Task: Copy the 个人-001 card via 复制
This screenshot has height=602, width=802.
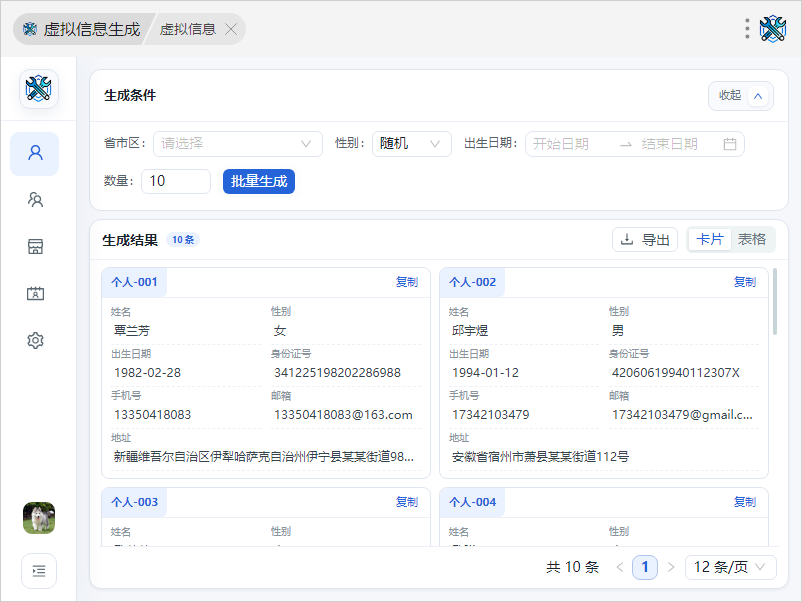Action: tap(407, 282)
